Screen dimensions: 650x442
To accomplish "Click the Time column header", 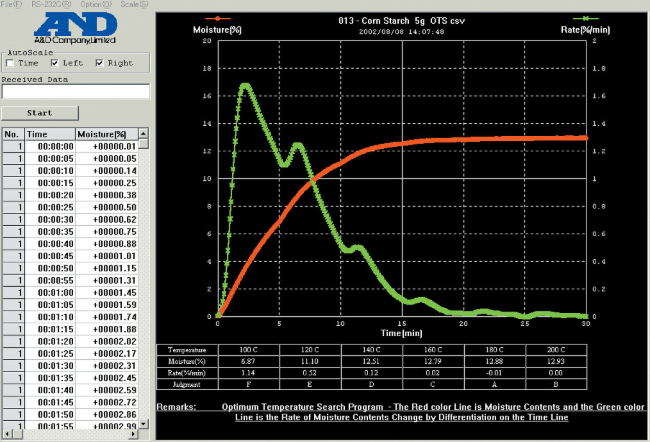I will tap(50, 134).
